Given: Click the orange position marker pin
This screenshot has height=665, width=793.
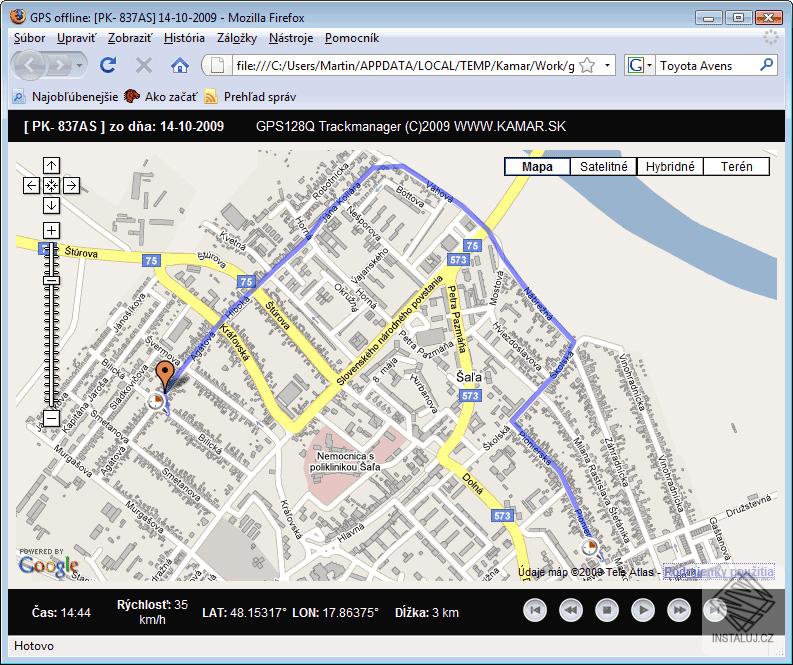Looking at the screenshot, I should (x=164, y=374).
